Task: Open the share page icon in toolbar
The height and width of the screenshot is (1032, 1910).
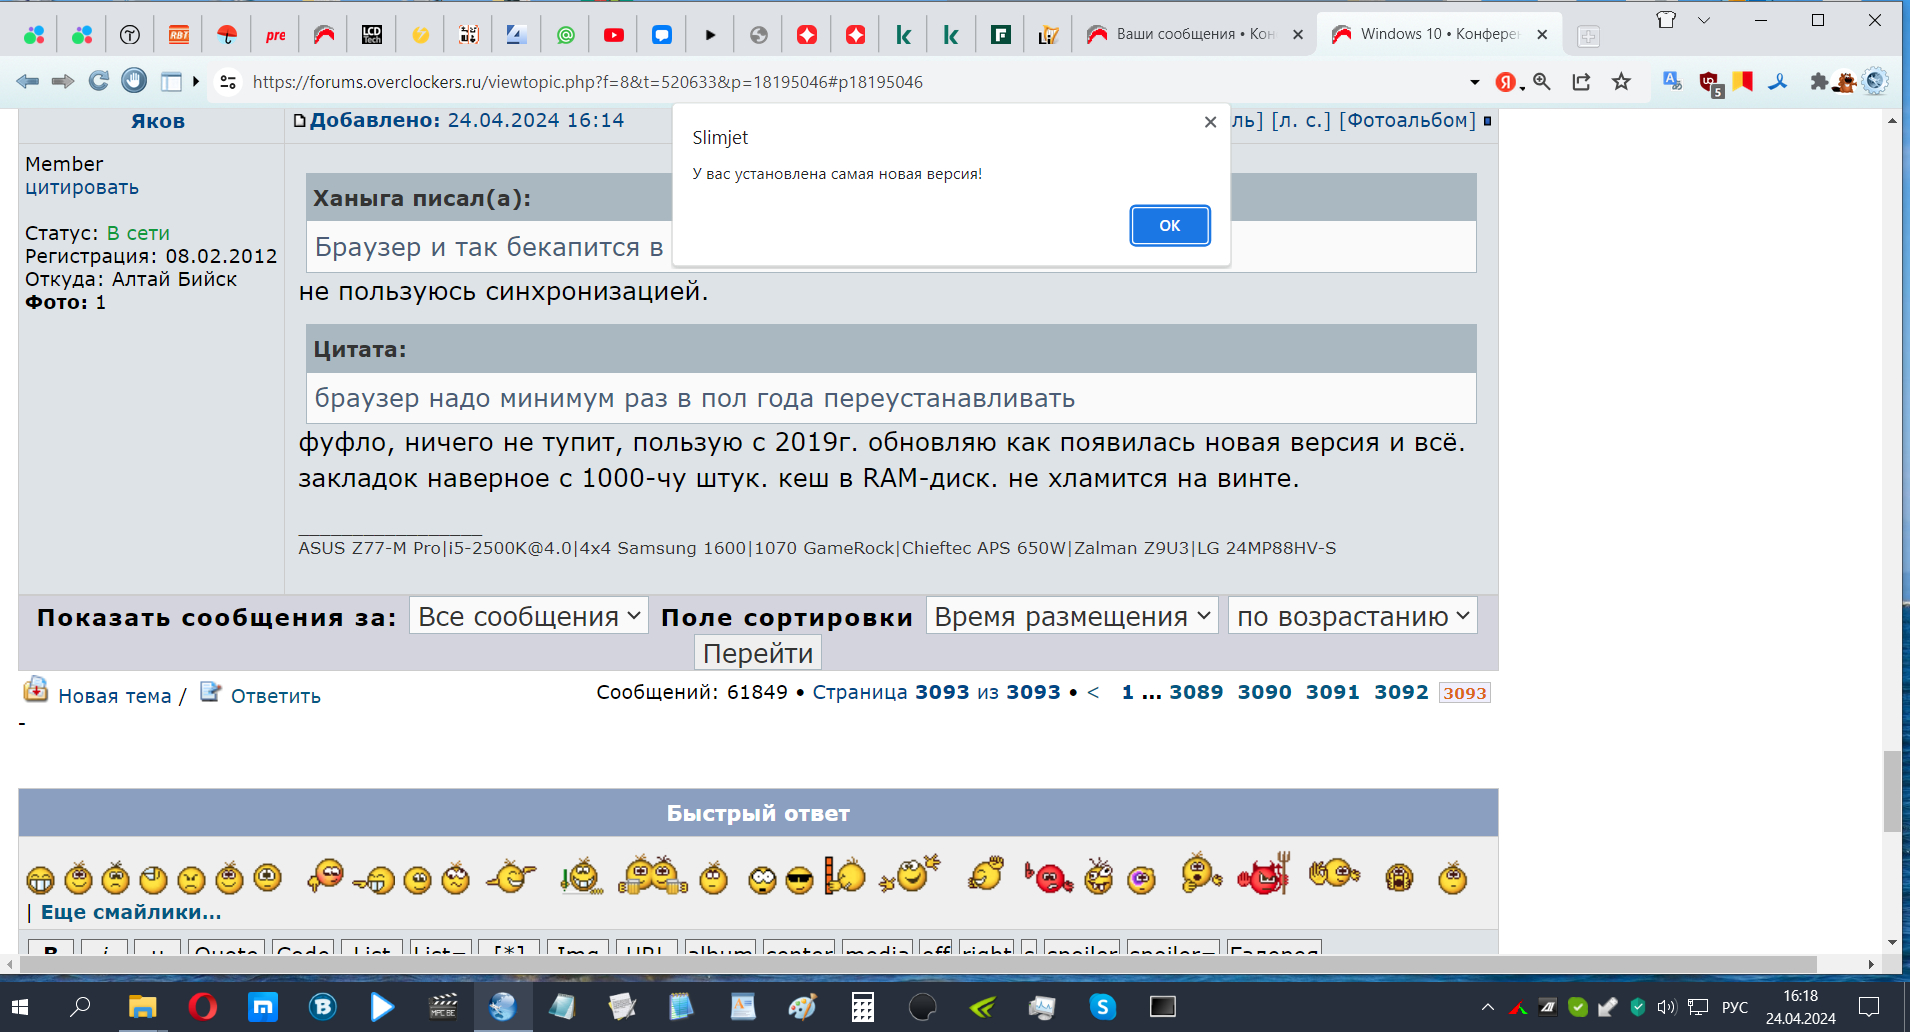Action: [1581, 82]
